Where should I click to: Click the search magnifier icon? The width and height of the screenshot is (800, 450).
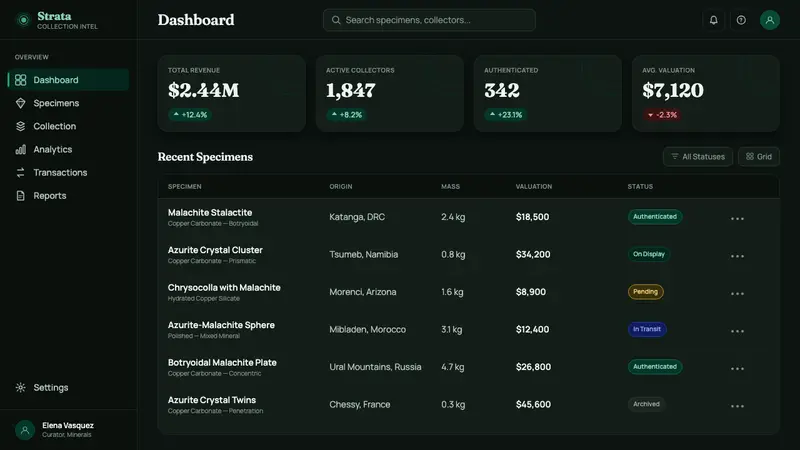click(336, 20)
